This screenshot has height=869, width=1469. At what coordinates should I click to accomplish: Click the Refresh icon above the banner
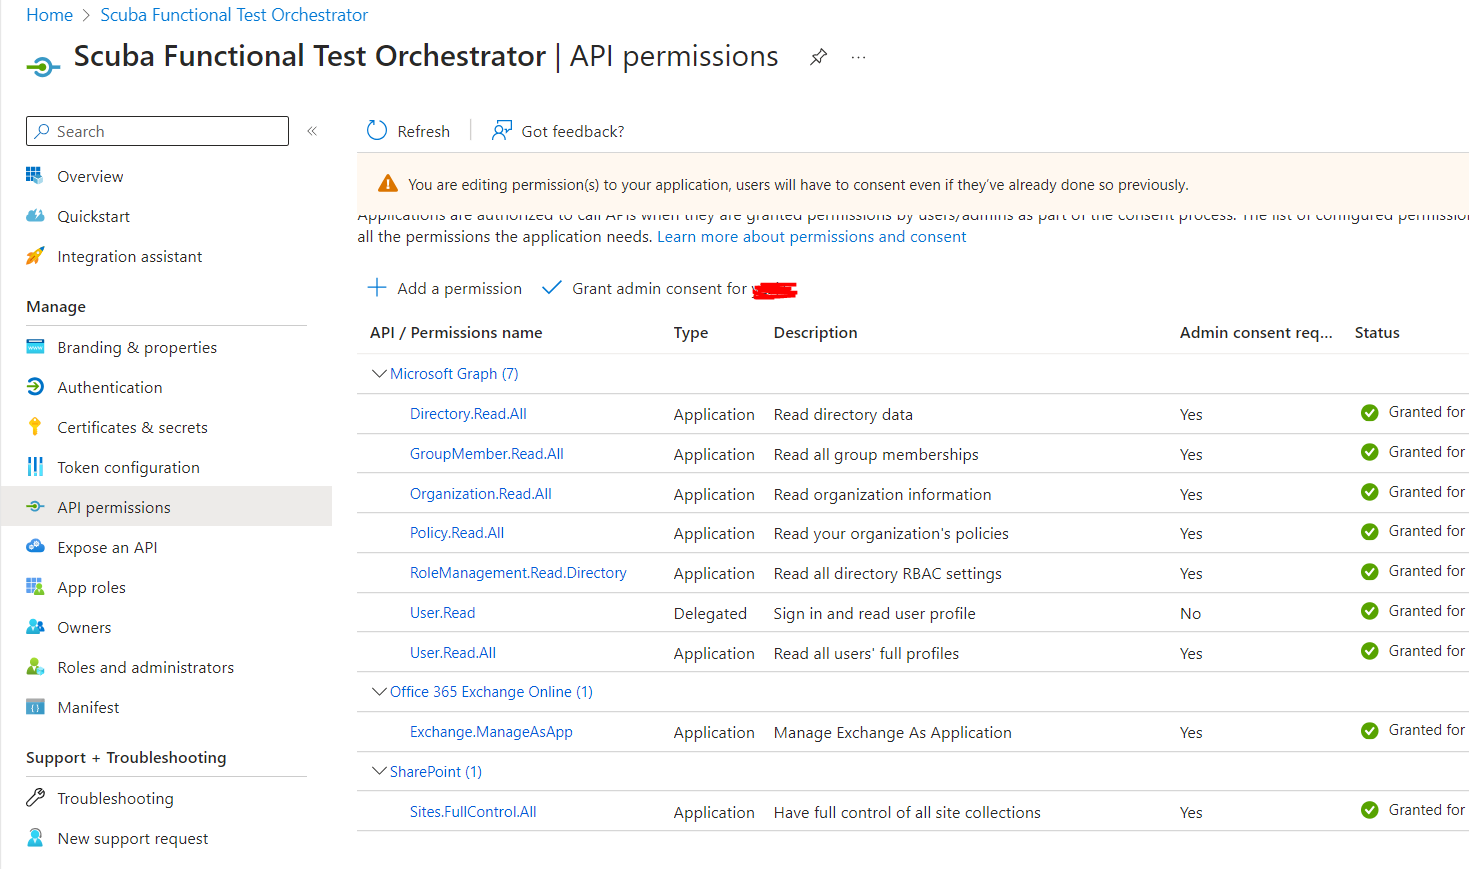[x=375, y=130]
